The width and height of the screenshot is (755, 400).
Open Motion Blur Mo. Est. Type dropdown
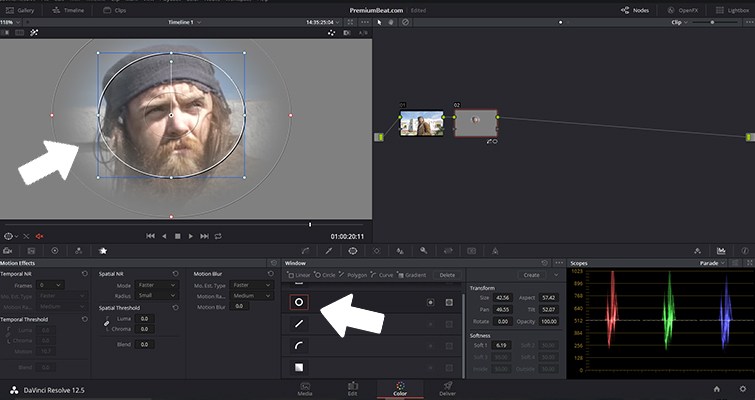(x=251, y=285)
